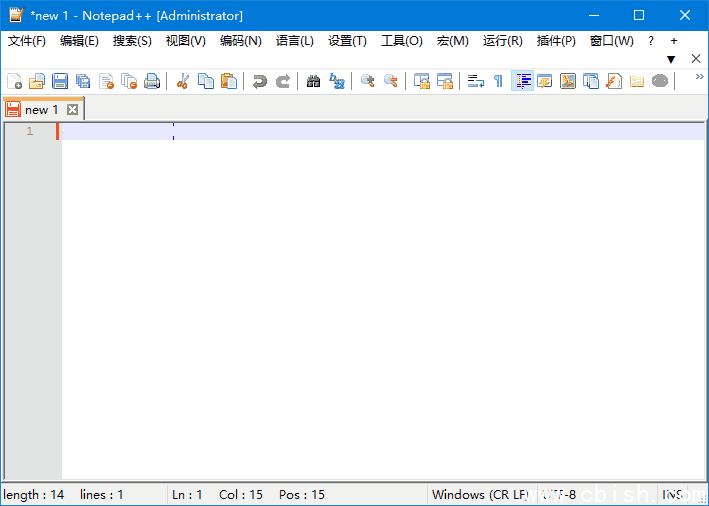709x506 pixels.
Task: Toggle the highlighted indent guide button
Action: 522,81
